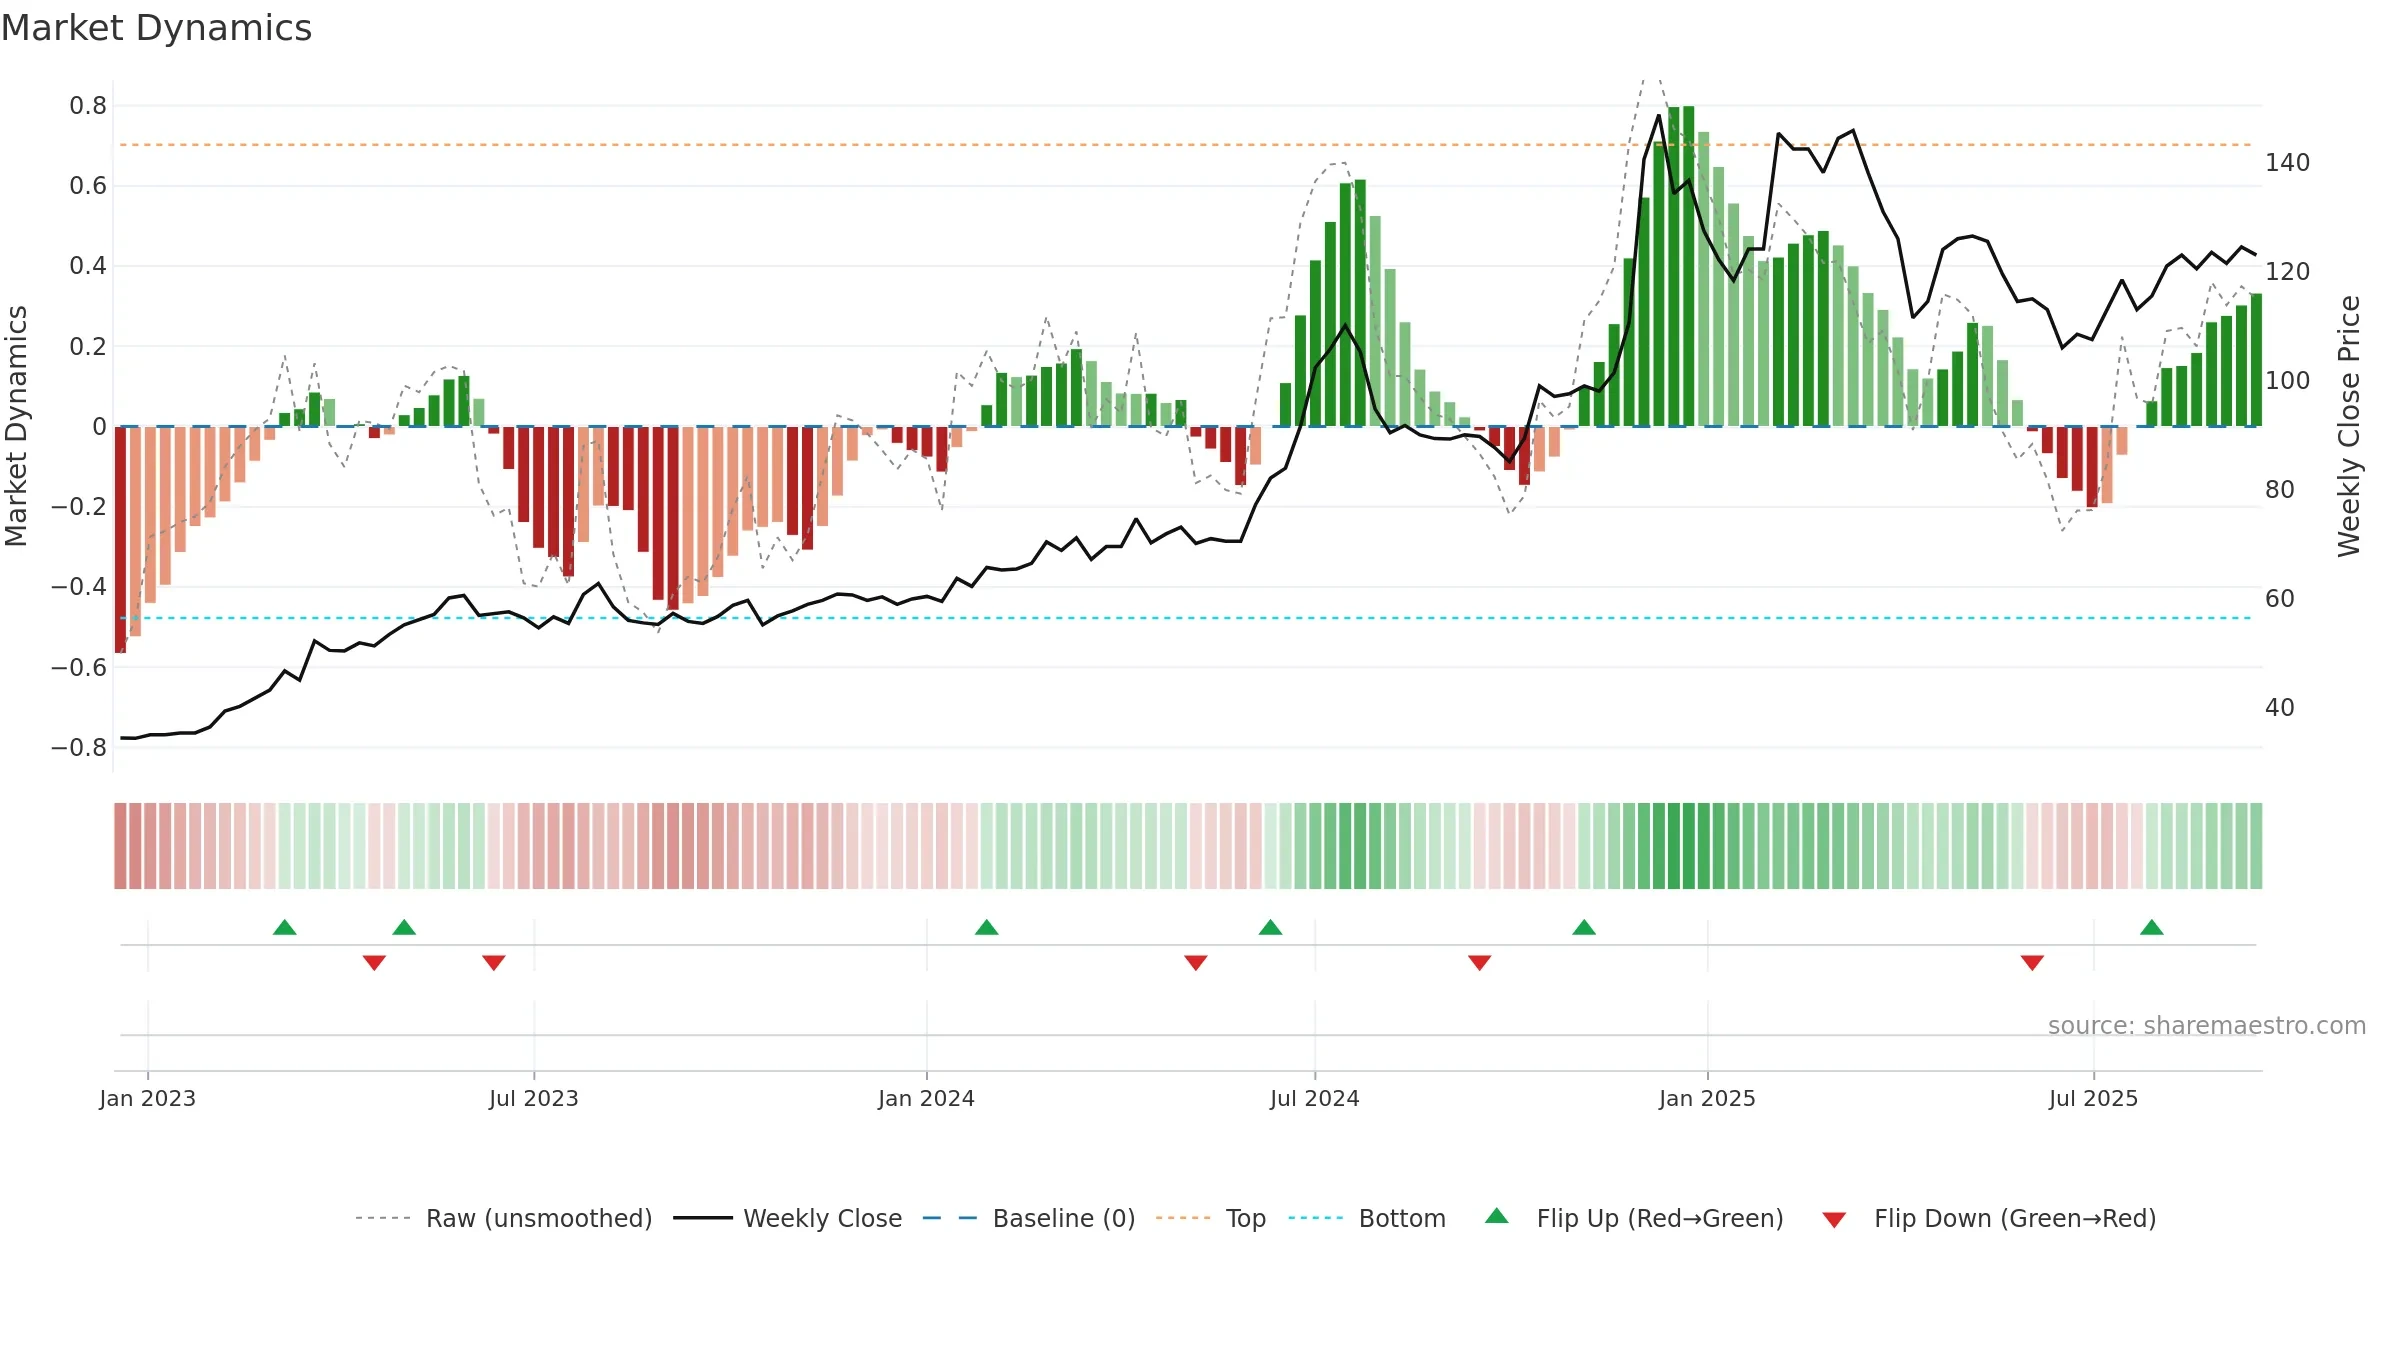Click the Flip Up marker after July 2025
This screenshot has height=1350, width=2400.
click(2152, 927)
